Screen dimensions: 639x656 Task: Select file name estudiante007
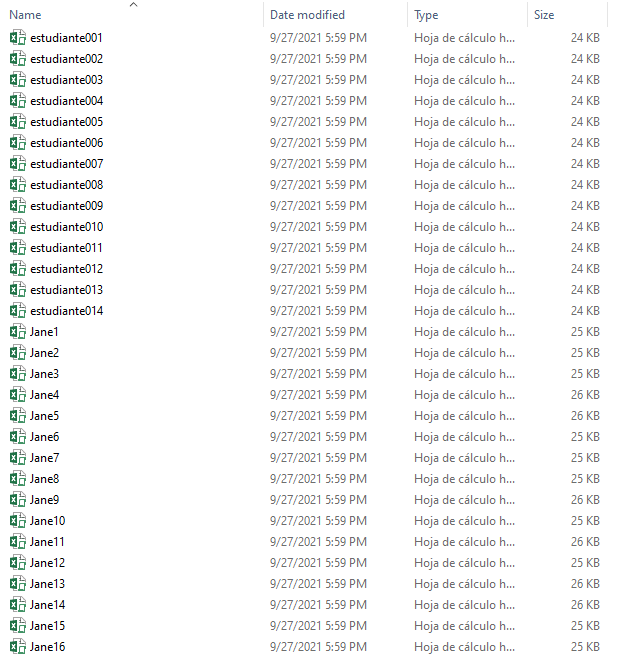[67, 164]
